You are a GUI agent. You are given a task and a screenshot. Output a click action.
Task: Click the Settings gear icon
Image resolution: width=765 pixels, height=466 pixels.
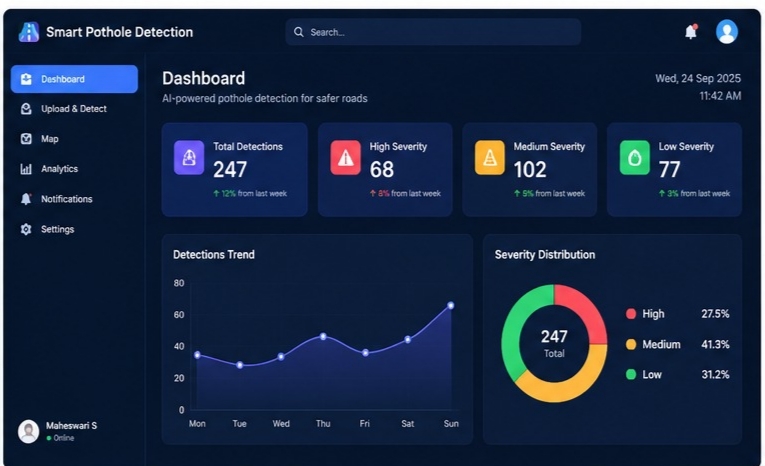click(x=26, y=229)
